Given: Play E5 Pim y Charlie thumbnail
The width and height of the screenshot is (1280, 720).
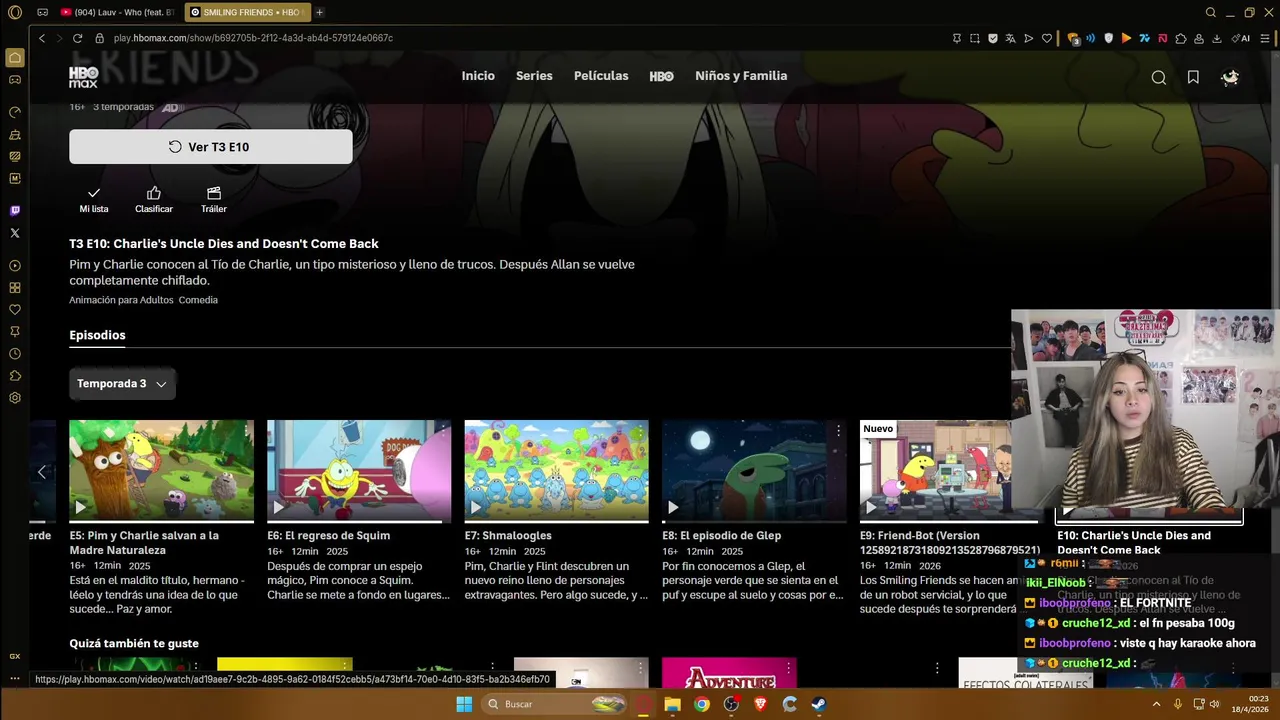Looking at the screenshot, I should (x=161, y=471).
